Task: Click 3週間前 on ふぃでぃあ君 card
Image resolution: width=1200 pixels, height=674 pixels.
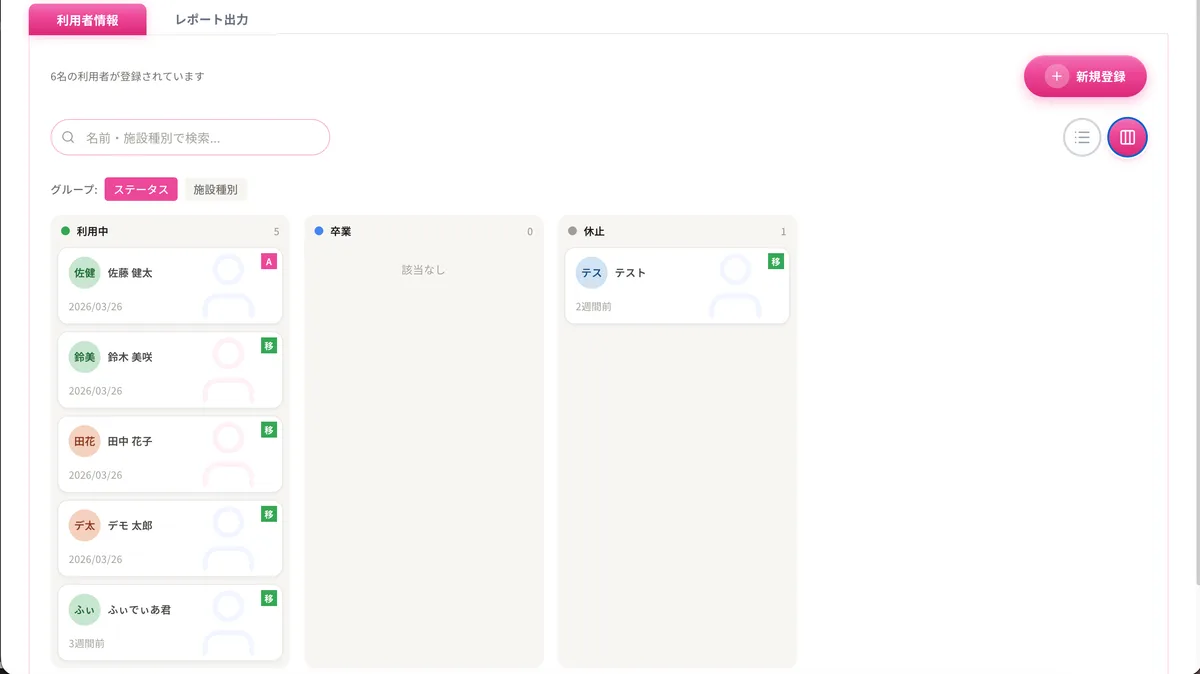Action: coord(87,643)
